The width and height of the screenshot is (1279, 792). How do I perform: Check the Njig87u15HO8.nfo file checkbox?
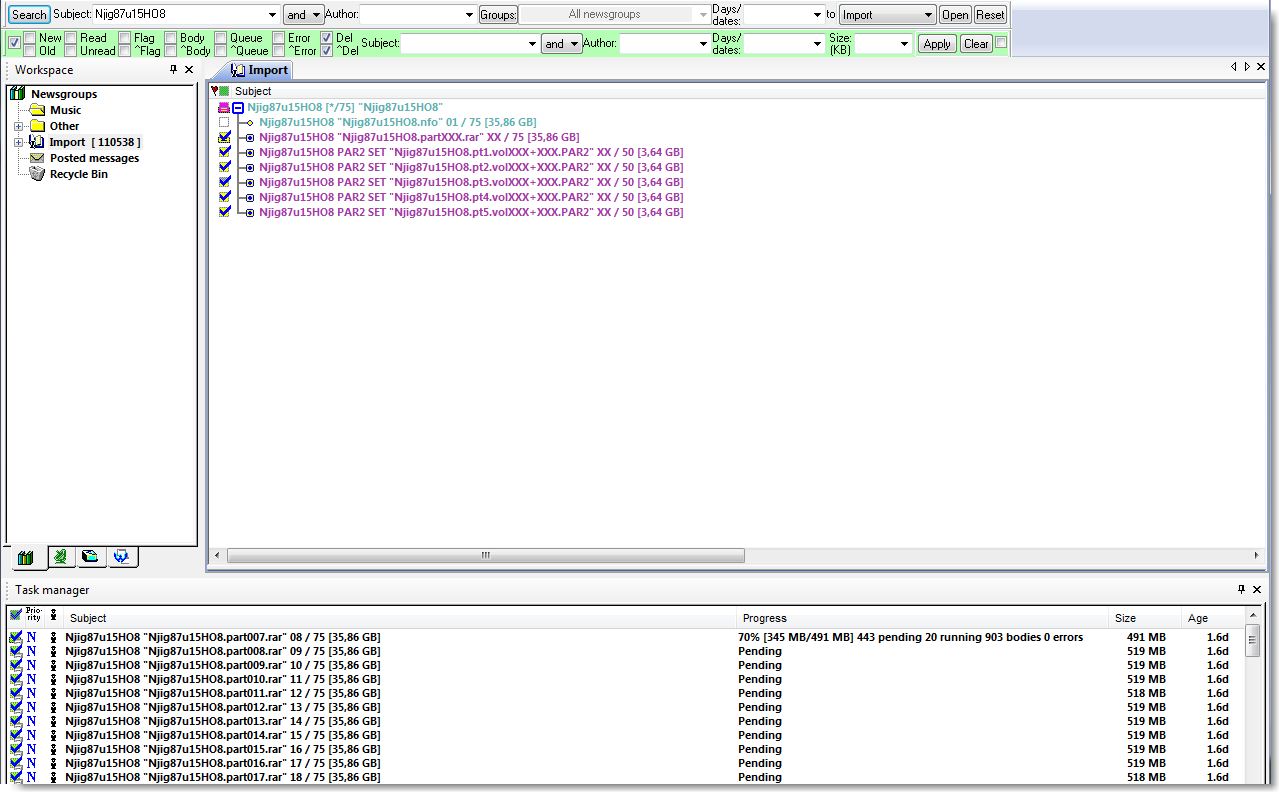[226, 121]
